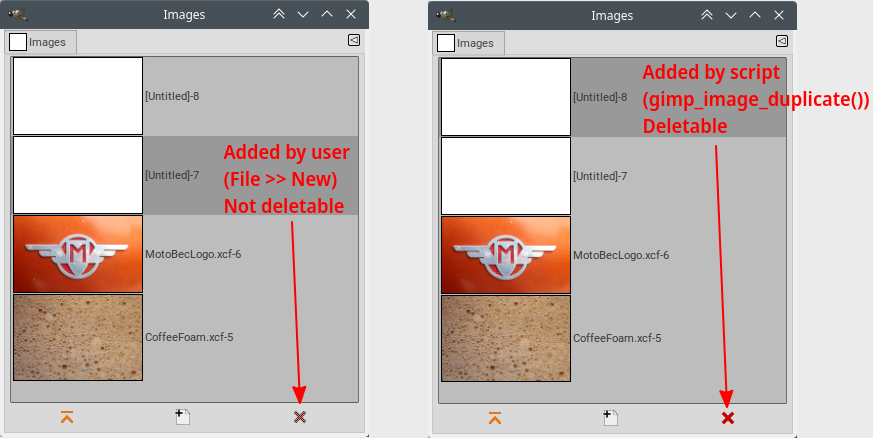The width and height of the screenshot is (873, 438).
Task: Click CoffeeFoam.xcf-5 label in left window
Action: click(x=189, y=337)
